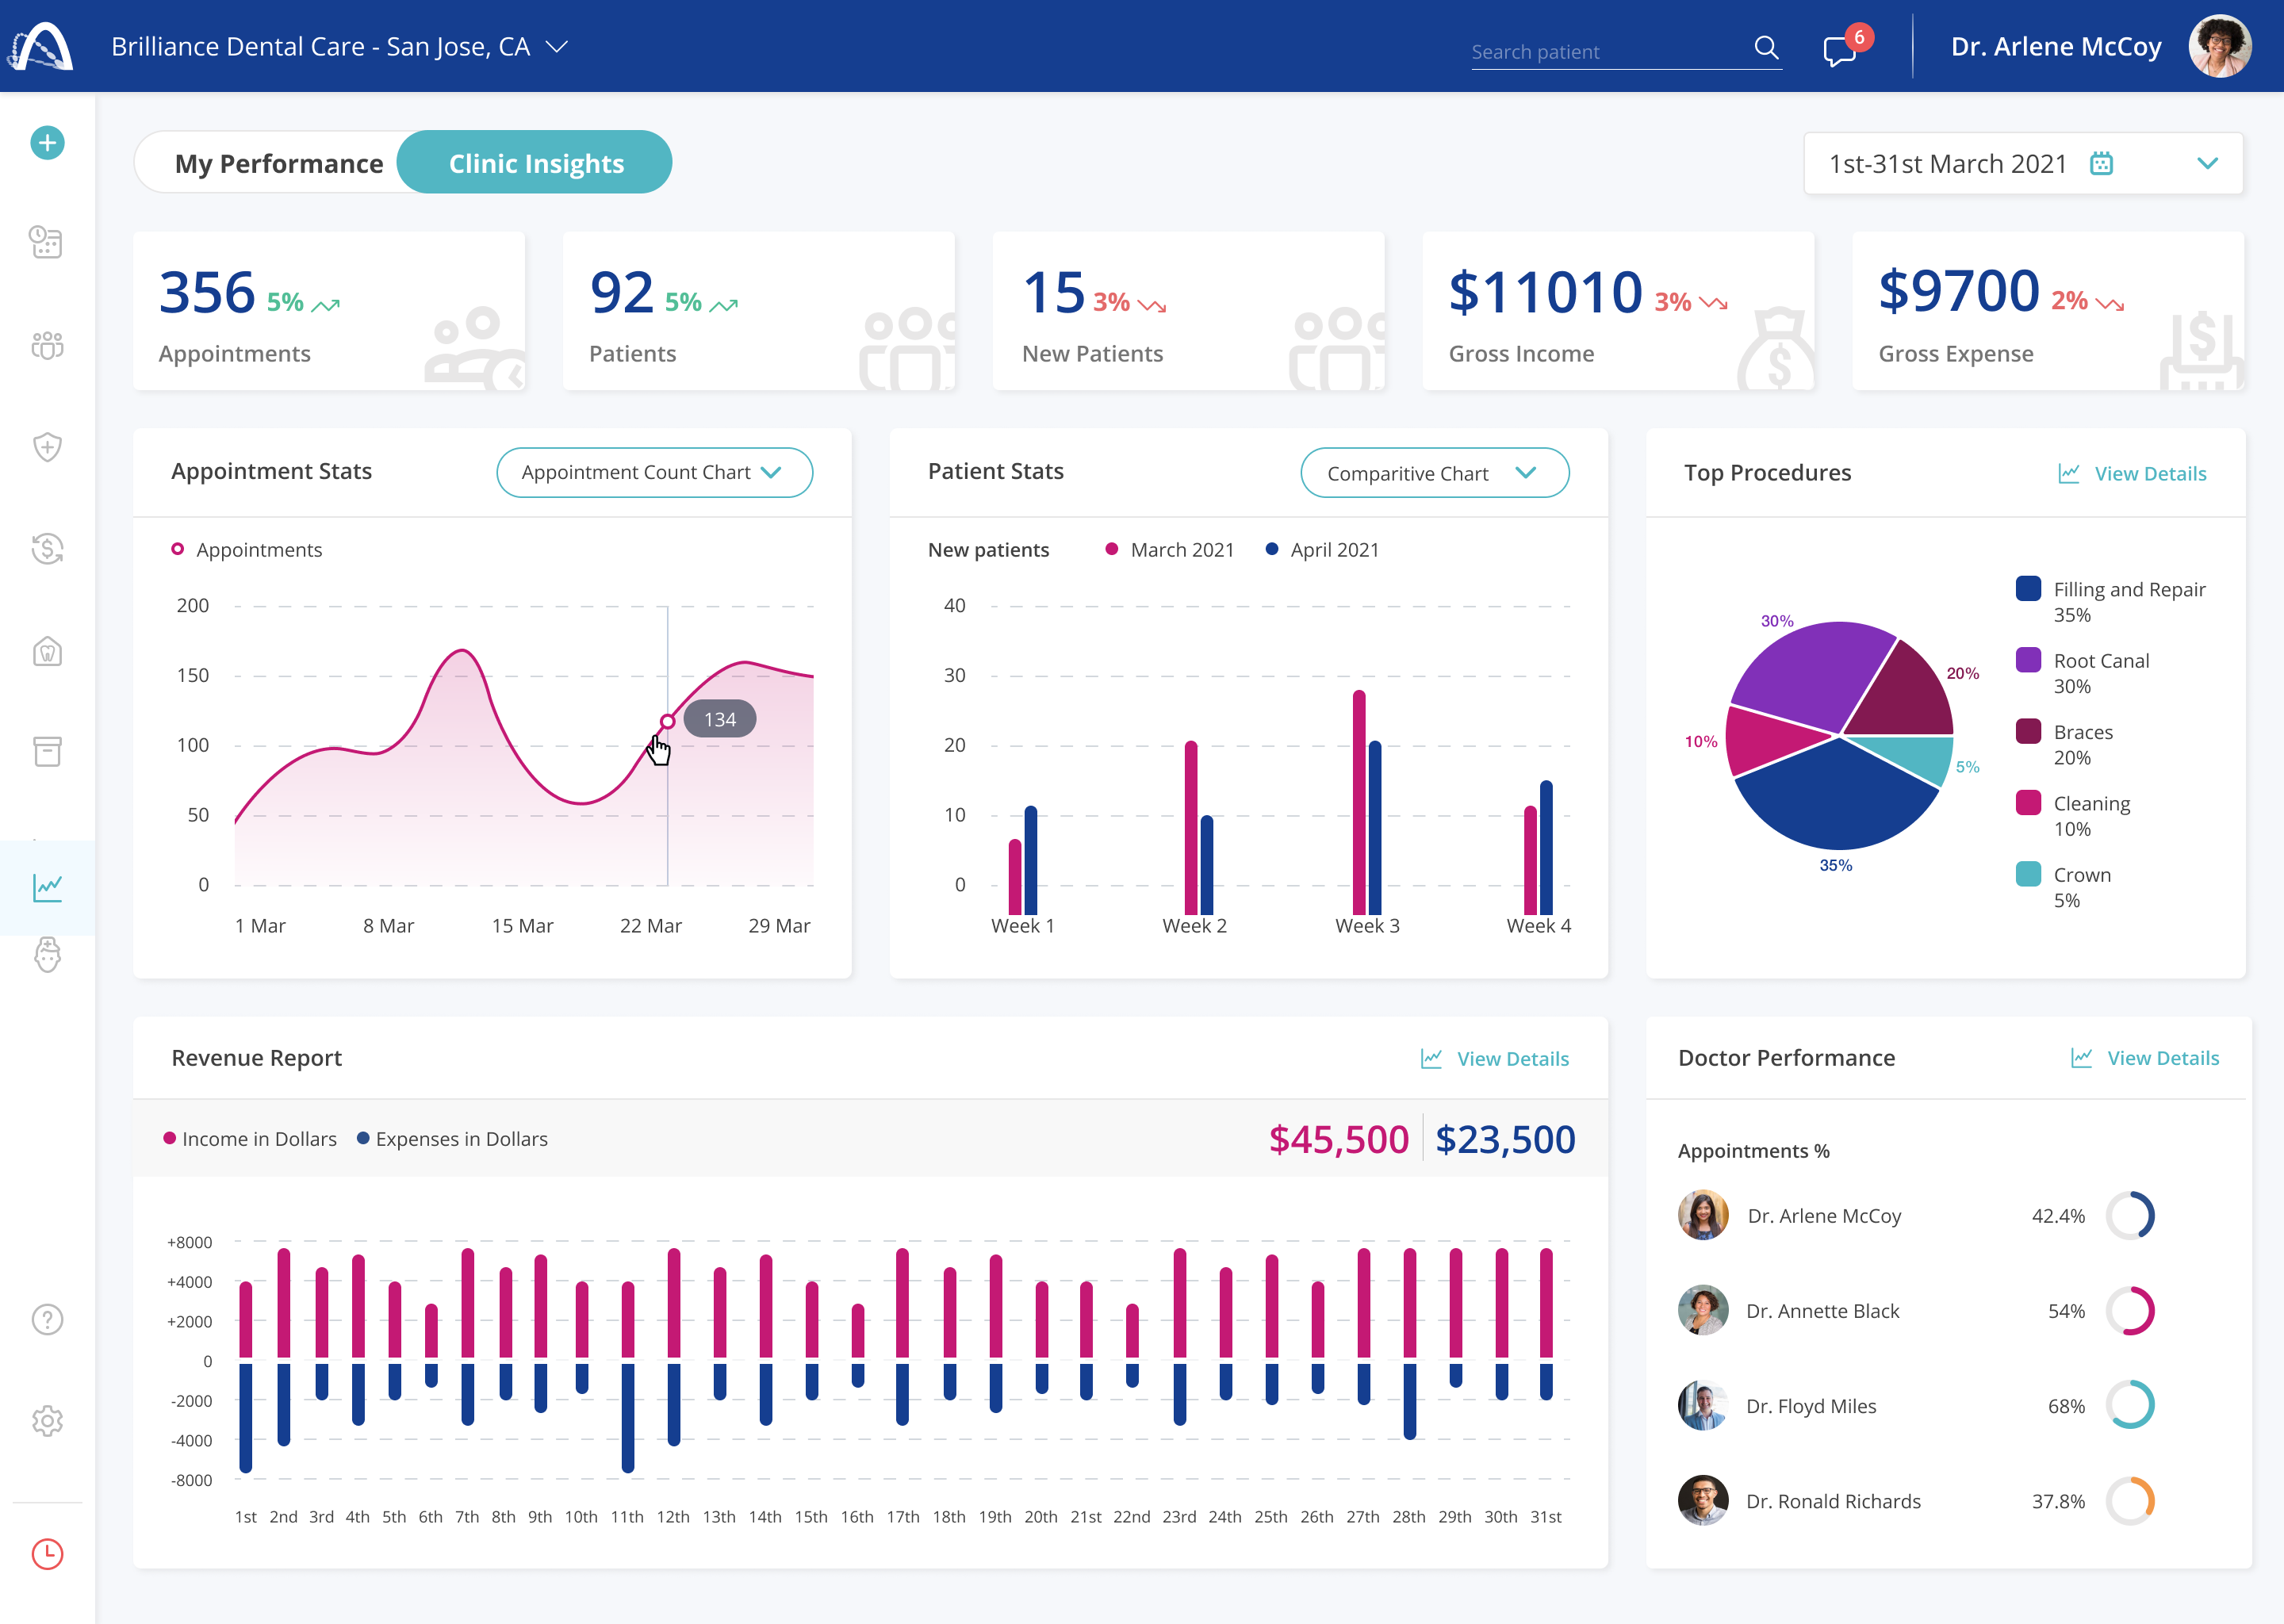
Task: Open the Comparitive Chart dropdown
Action: [x=1434, y=472]
